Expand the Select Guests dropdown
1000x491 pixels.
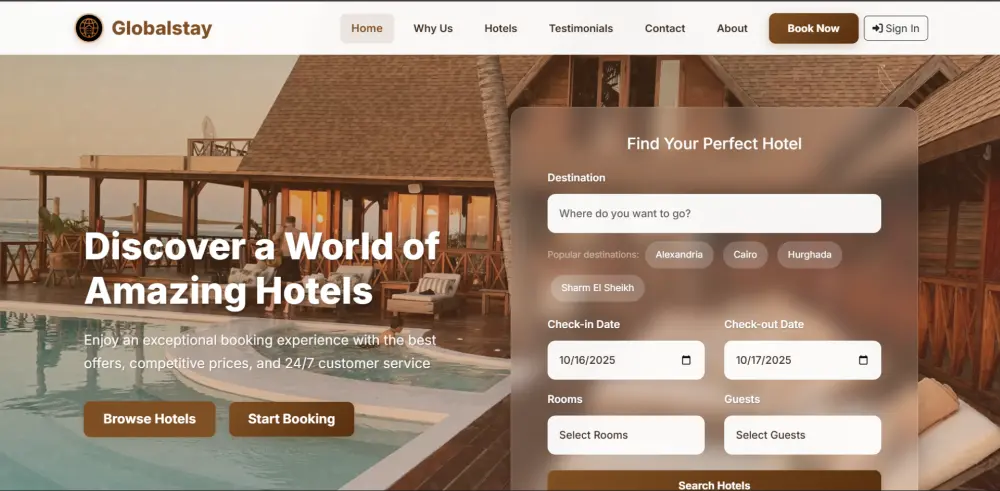point(802,435)
